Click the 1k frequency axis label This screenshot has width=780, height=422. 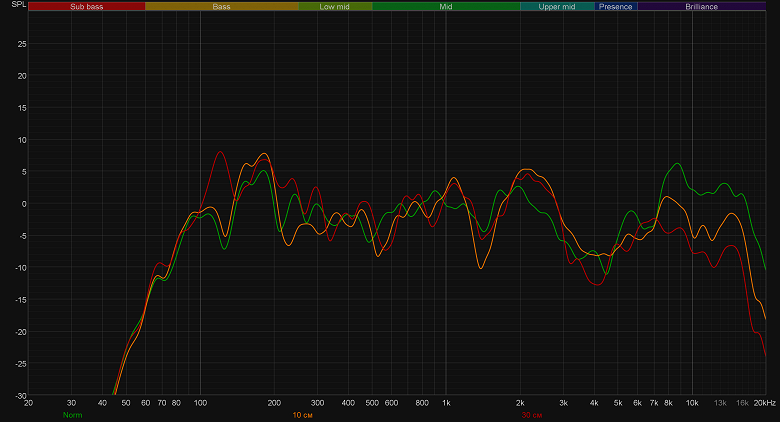coord(446,403)
